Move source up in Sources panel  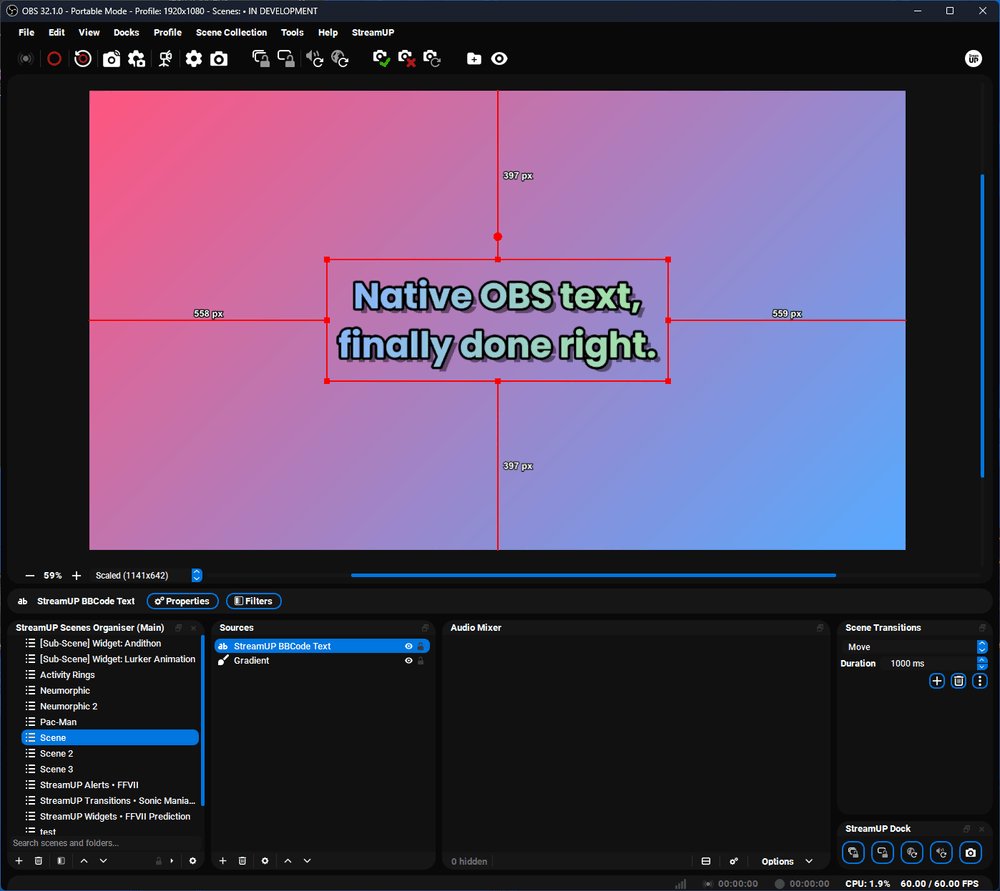[x=288, y=860]
